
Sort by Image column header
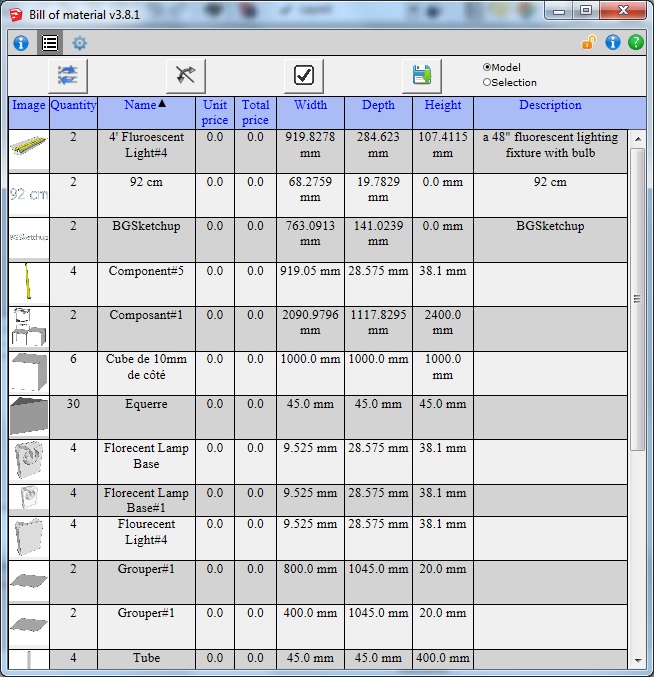[28, 113]
